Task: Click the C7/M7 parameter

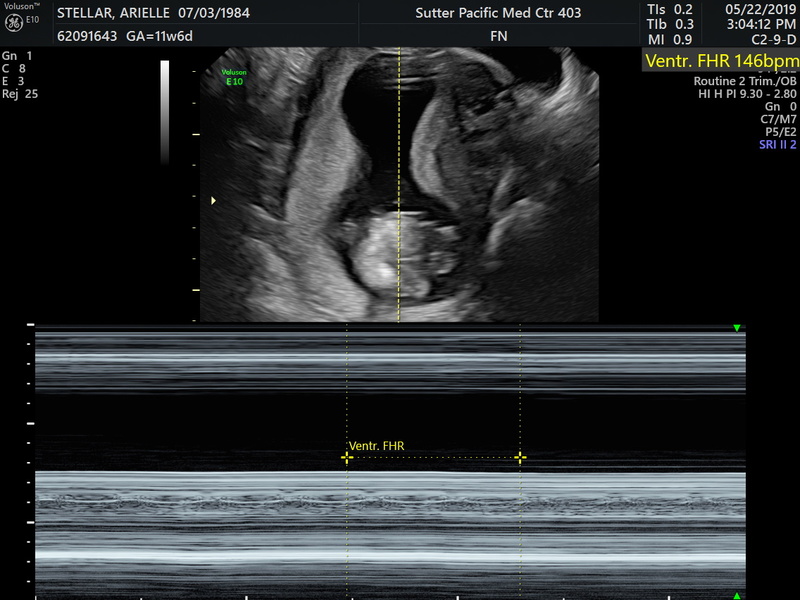Action: [779, 119]
